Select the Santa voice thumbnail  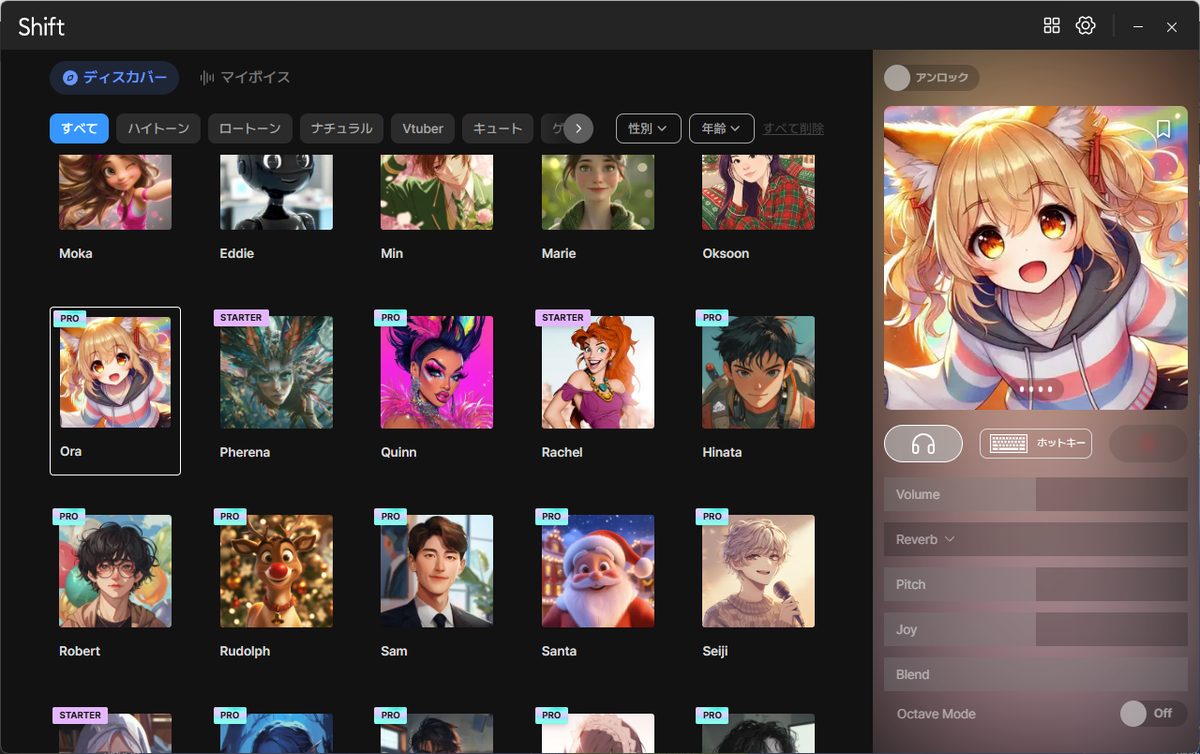click(x=598, y=571)
